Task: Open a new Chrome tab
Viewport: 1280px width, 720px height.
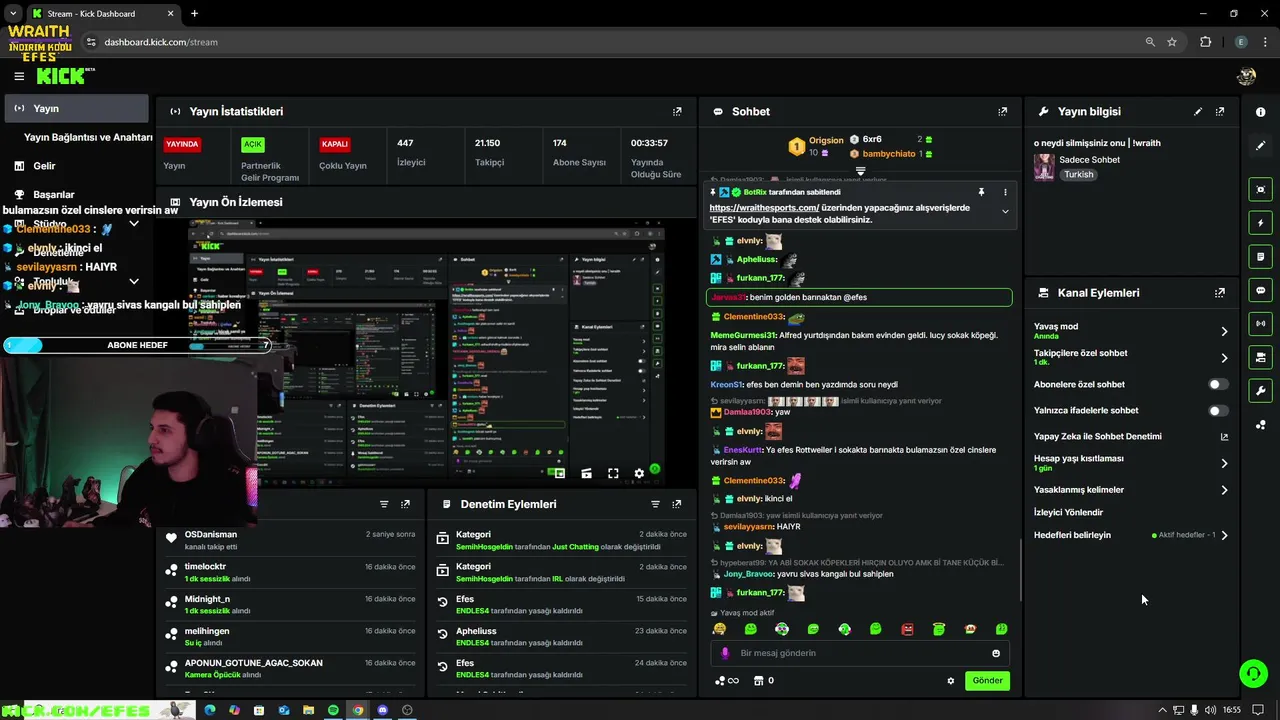Action: tap(194, 14)
